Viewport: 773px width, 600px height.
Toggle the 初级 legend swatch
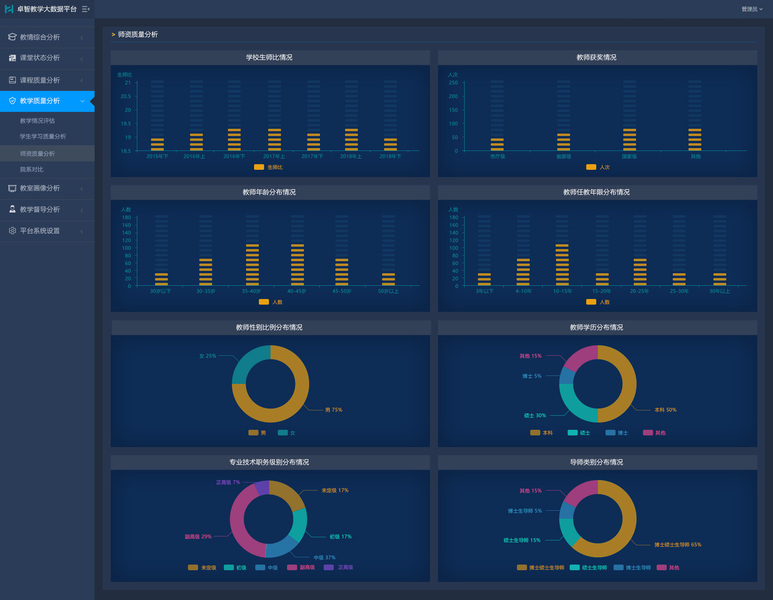click(x=229, y=567)
